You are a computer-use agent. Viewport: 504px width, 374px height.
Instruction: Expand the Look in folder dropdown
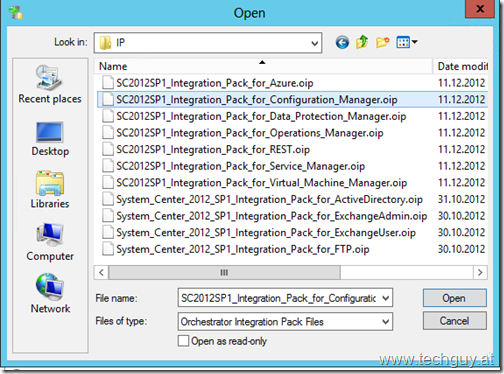(314, 43)
